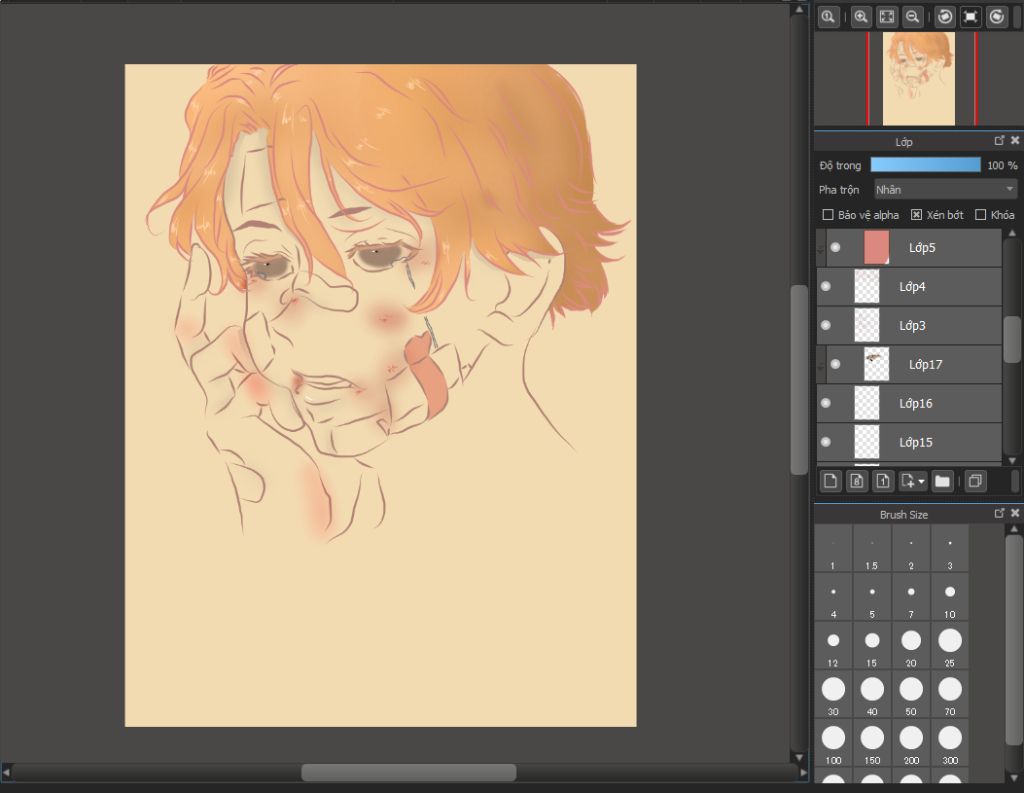Zoom out with the navigator magnifier

pos(912,17)
